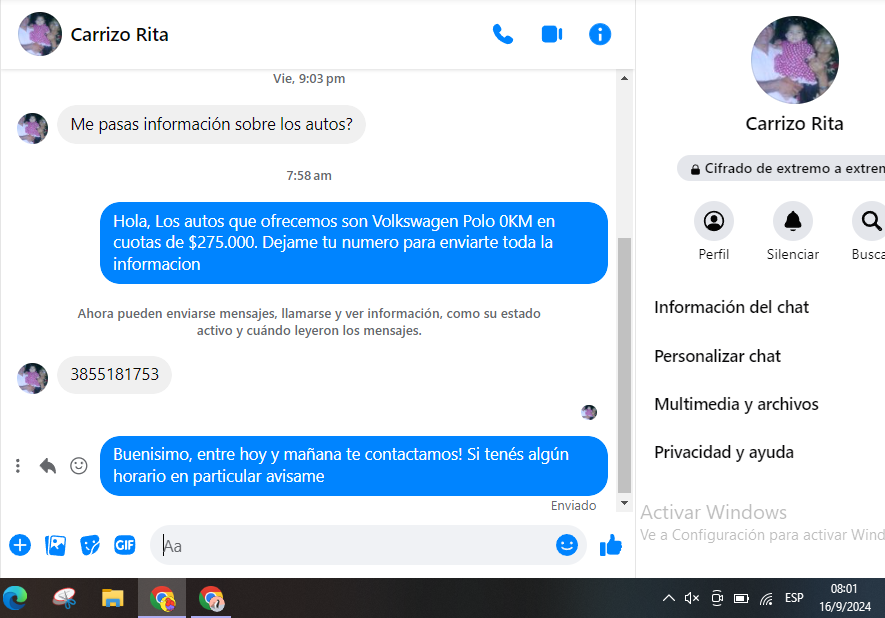
Task: Open more actions plus icon
Action: coord(20,545)
